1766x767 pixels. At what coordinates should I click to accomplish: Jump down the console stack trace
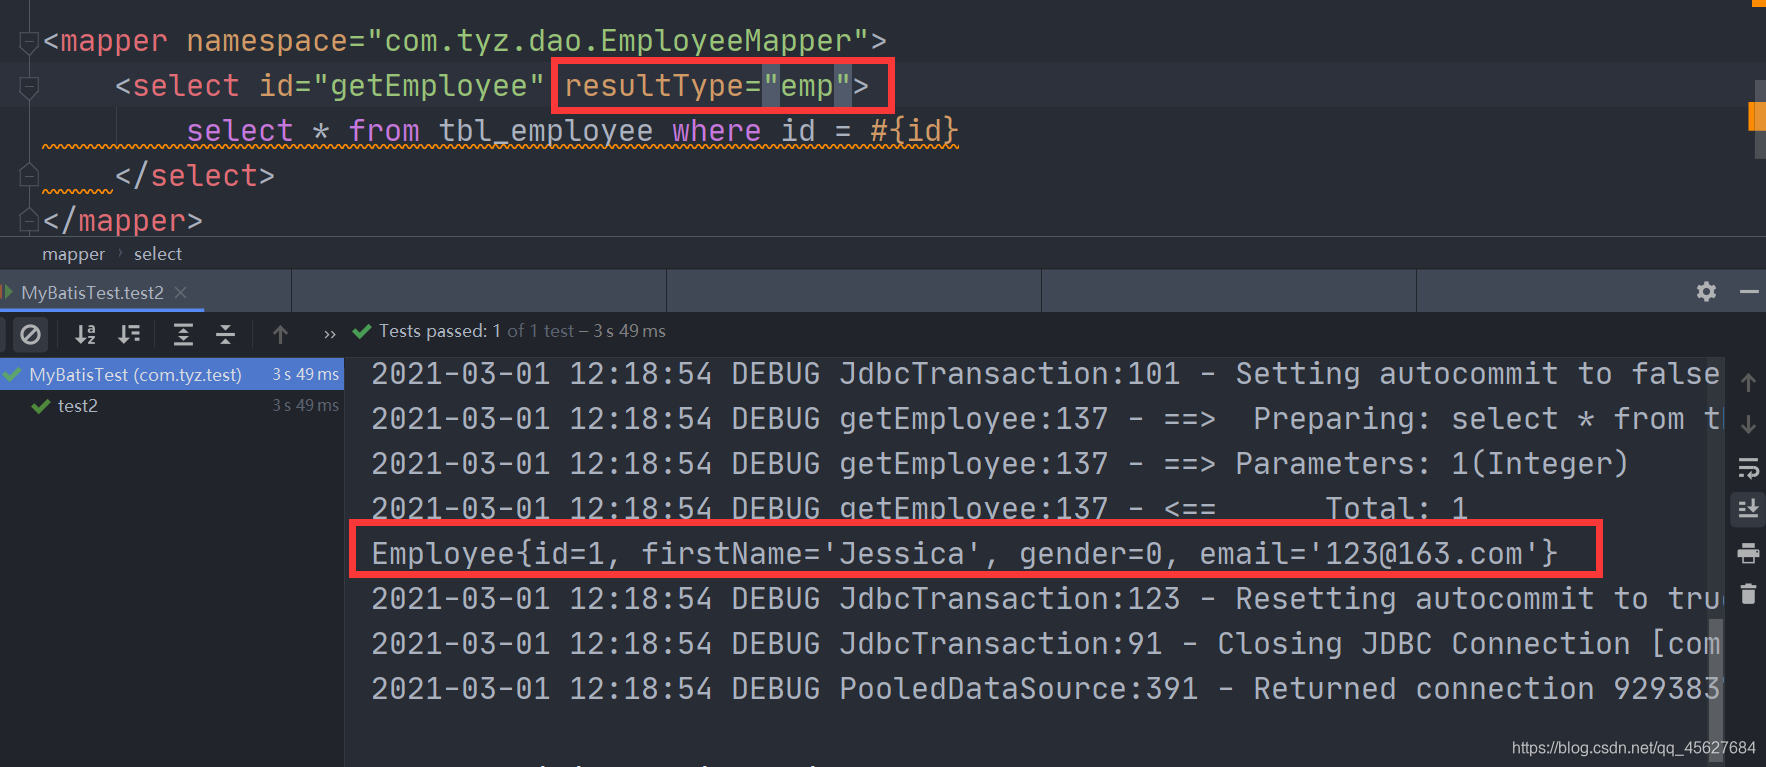1748,425
